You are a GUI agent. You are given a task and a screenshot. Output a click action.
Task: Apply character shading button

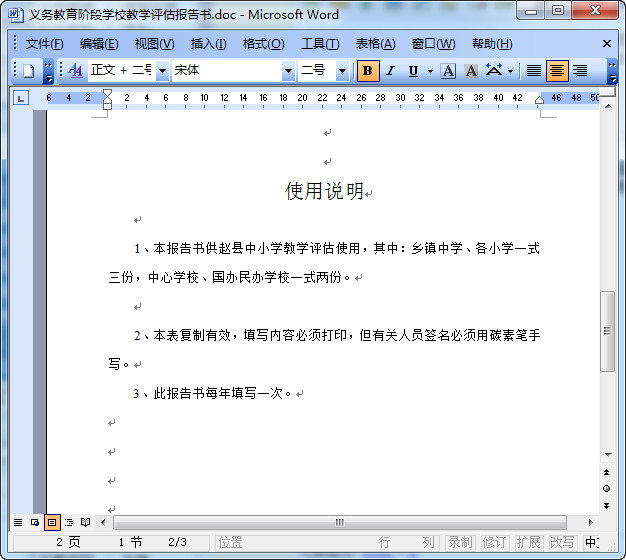(x=471, y=71)
